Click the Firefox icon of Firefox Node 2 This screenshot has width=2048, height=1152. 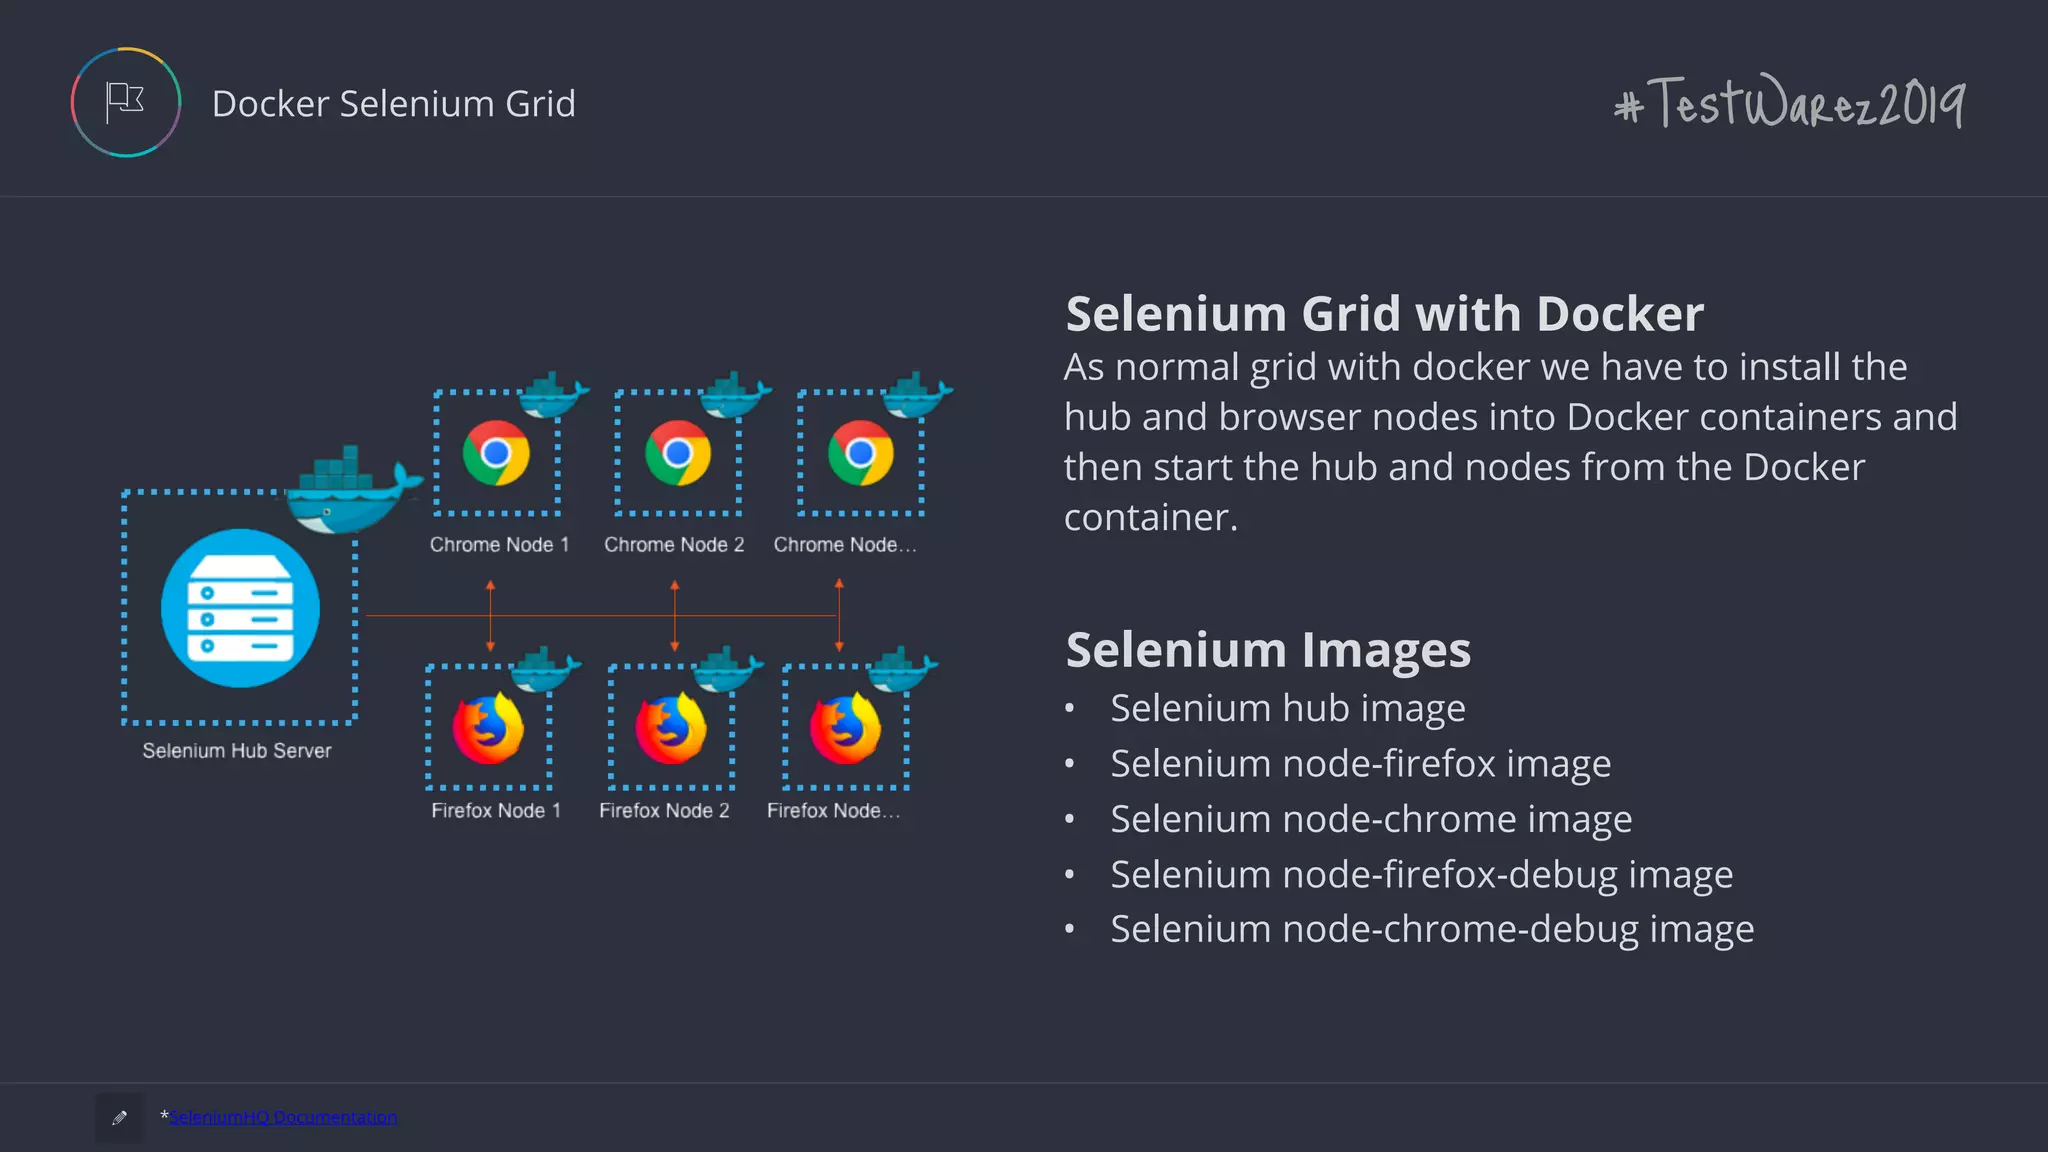tap(671, 729)
